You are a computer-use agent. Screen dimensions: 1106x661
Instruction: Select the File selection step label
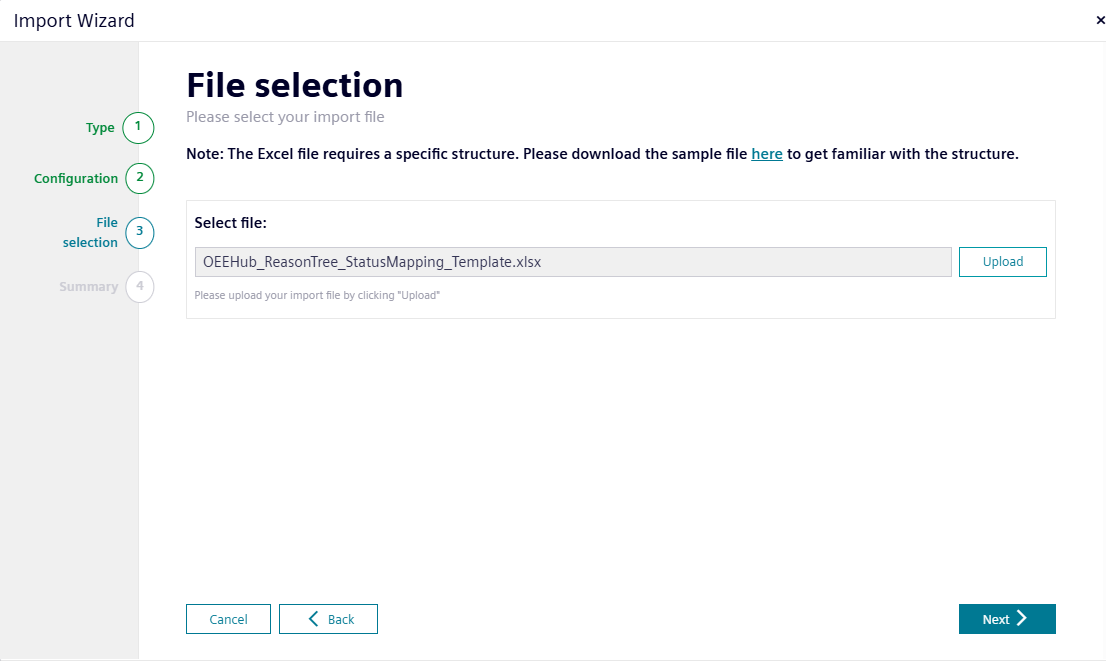pyautogui.click(x=90, y=232)
